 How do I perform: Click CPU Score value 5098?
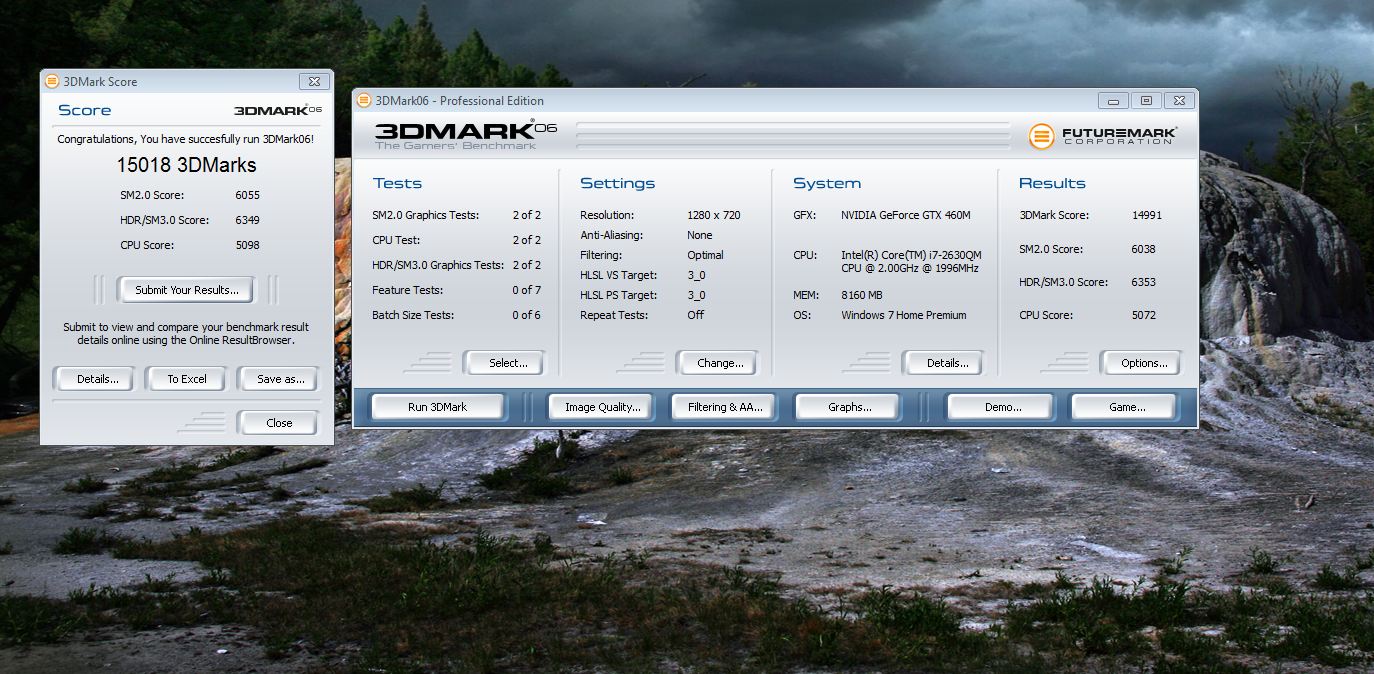pyautogui.click(x=247, y=245)
